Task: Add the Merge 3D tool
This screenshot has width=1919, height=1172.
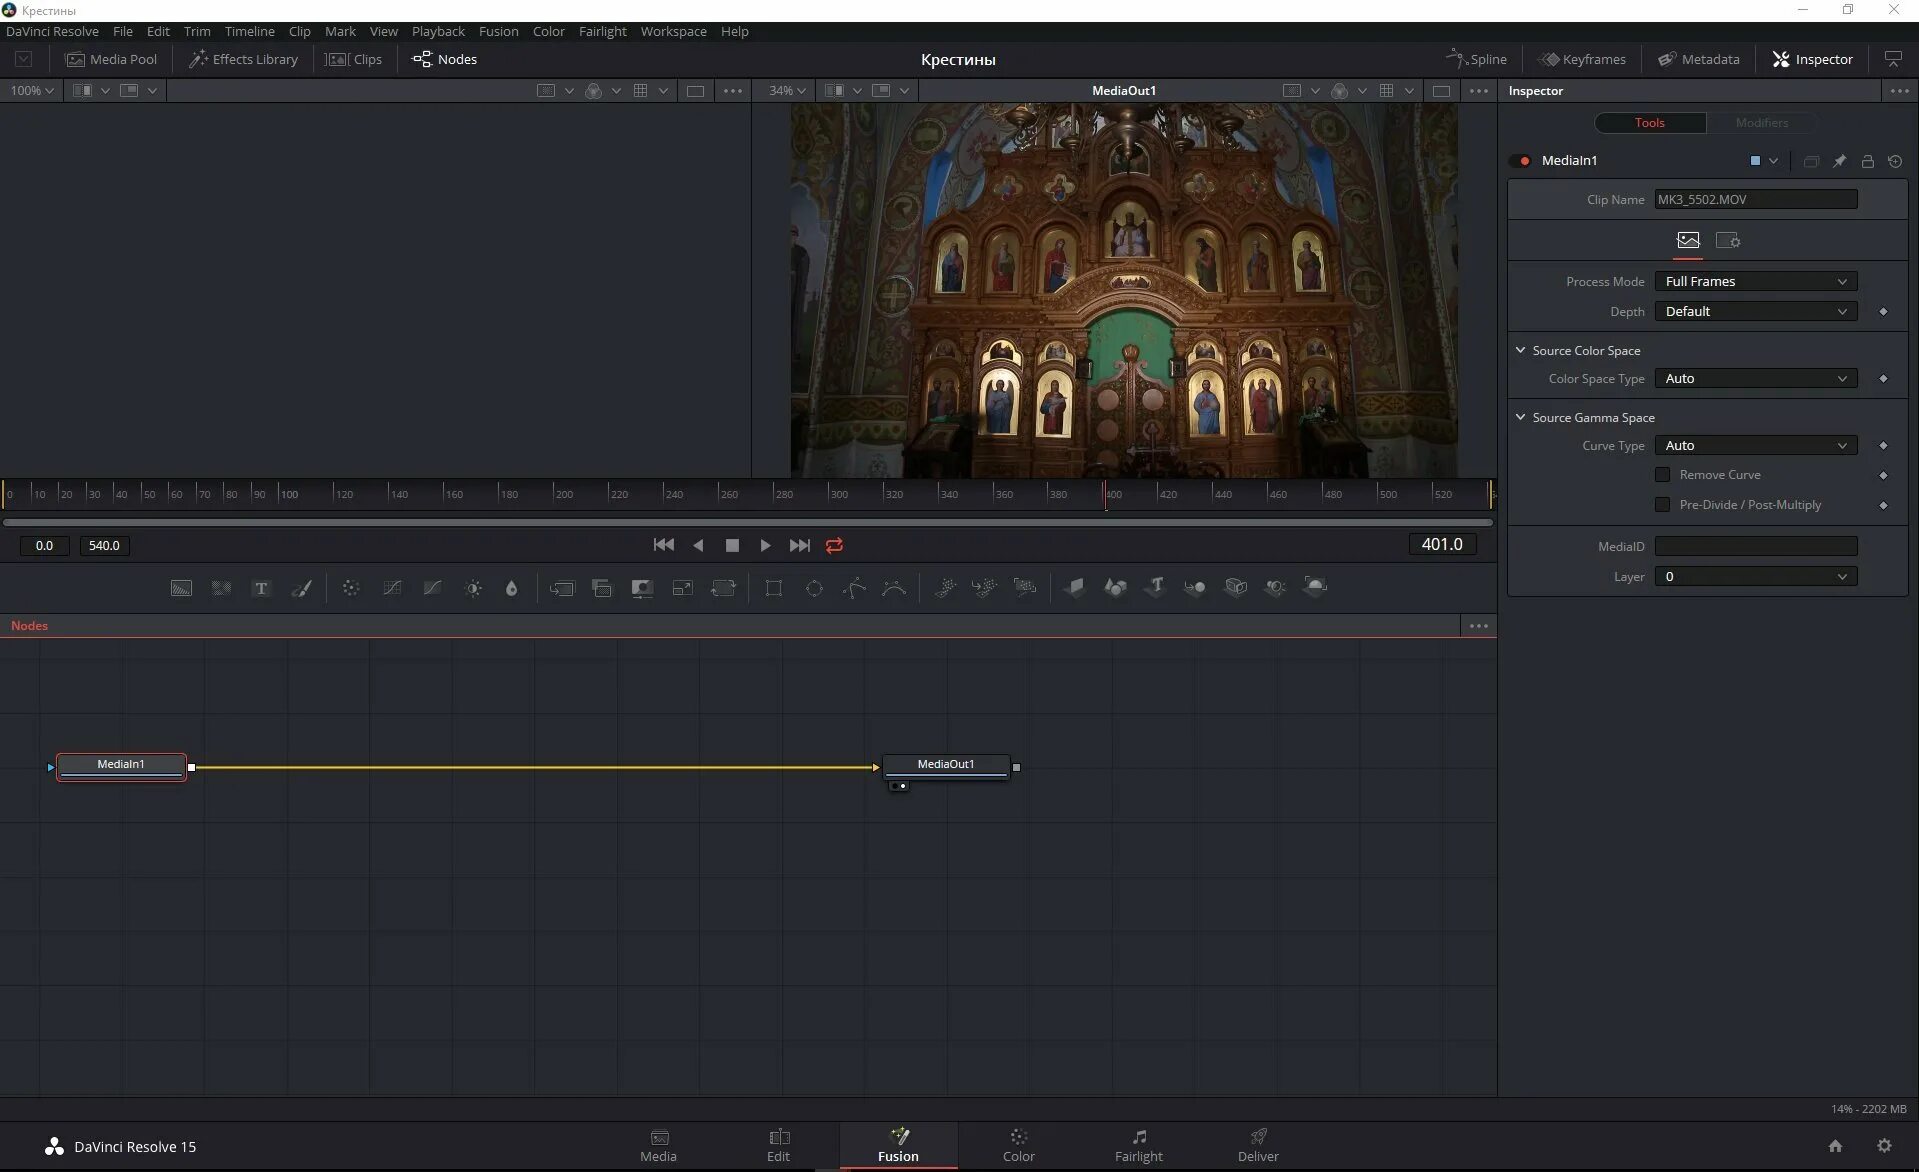Action: (1195, 588)
